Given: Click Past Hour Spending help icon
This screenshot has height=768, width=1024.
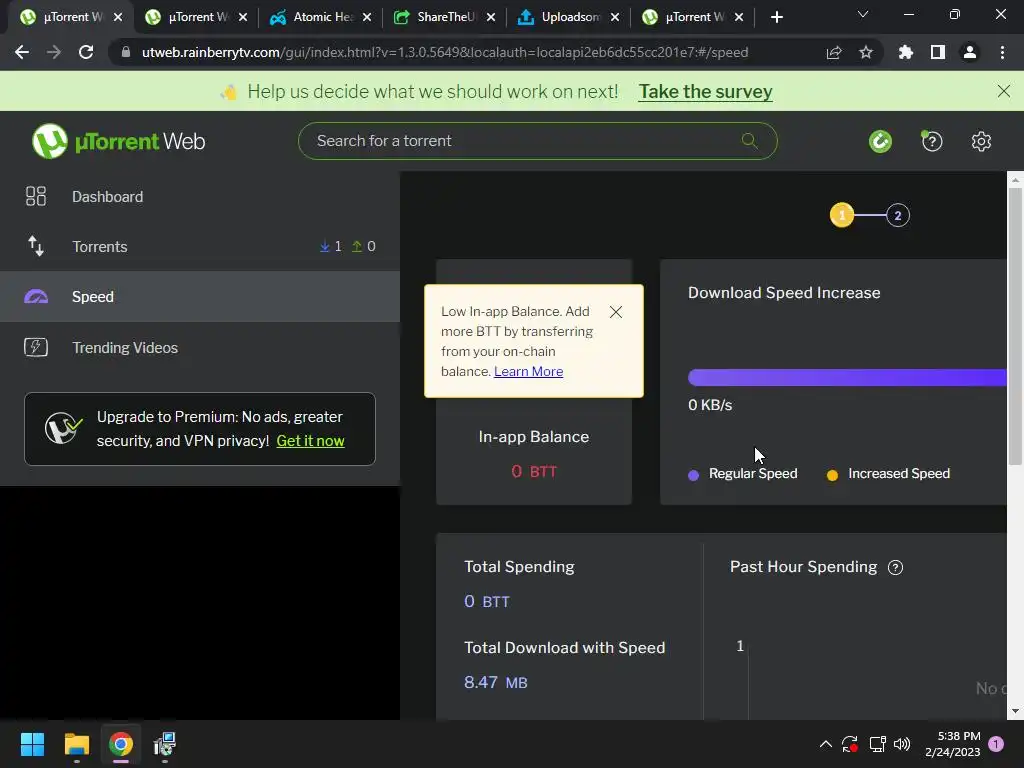Looking at the screenshot, I should 895,568.
